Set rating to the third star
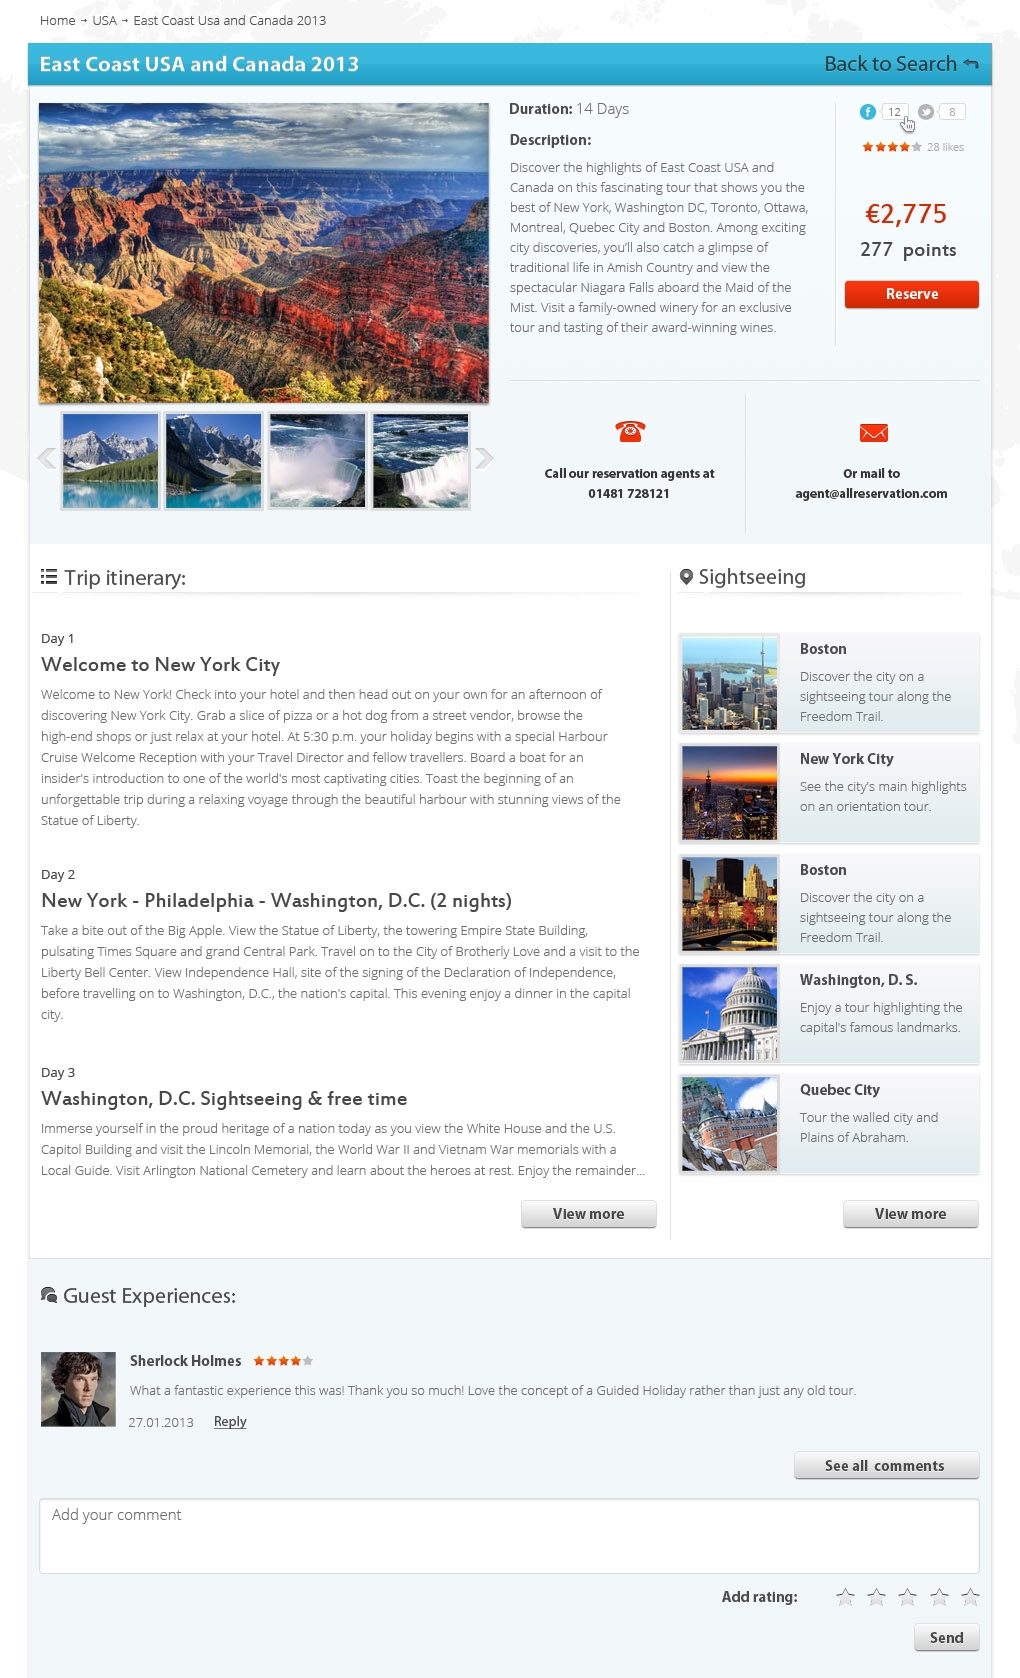The image size is (1020, 1678). click(x=907, y=1597)
